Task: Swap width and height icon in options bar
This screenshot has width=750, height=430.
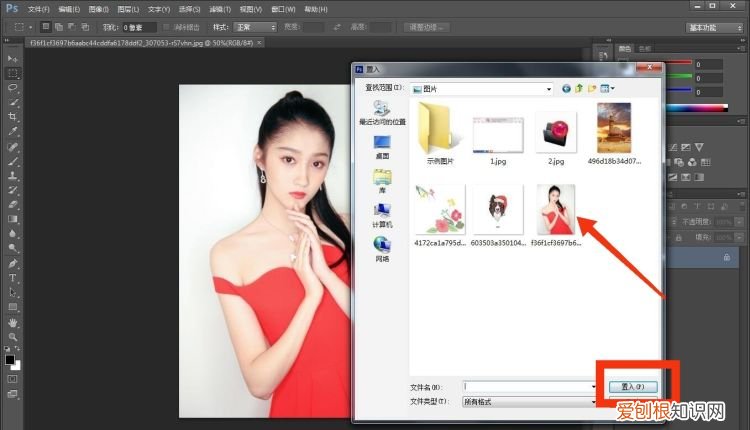Action: pyautogui.click(x=337, y=27)
